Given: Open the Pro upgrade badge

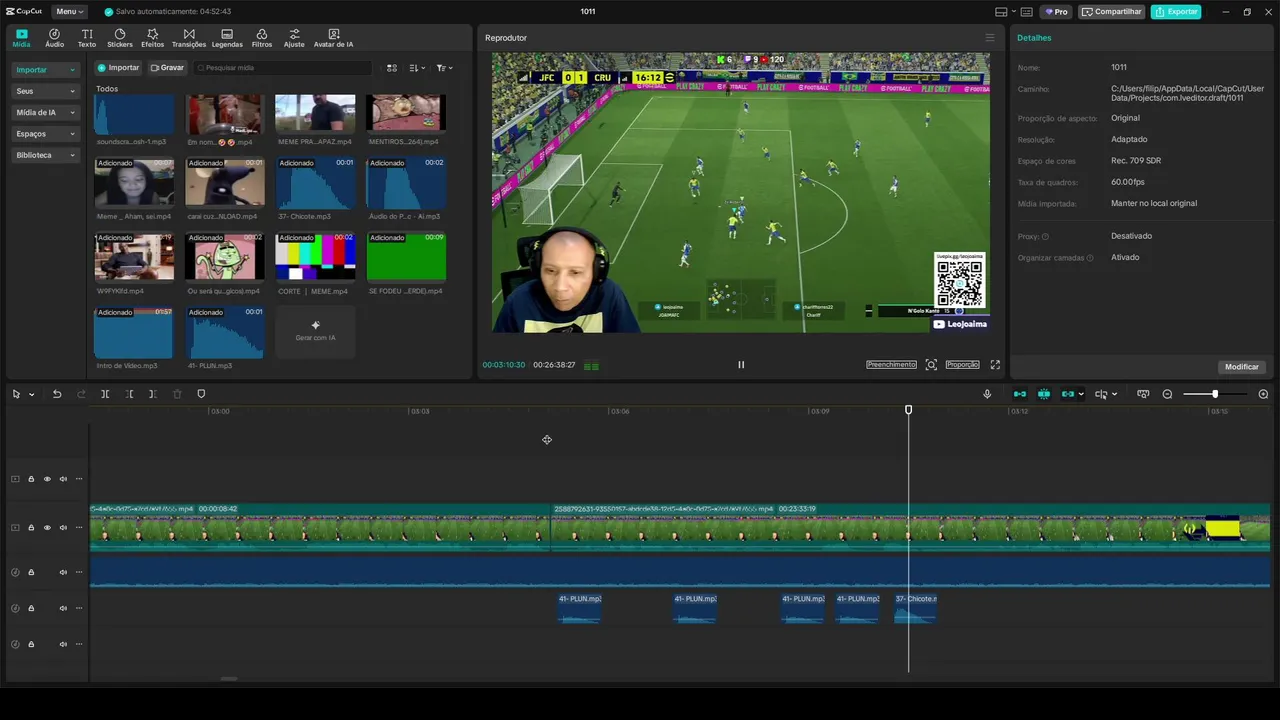Looking at the screenshot, I should [1056, 12].
